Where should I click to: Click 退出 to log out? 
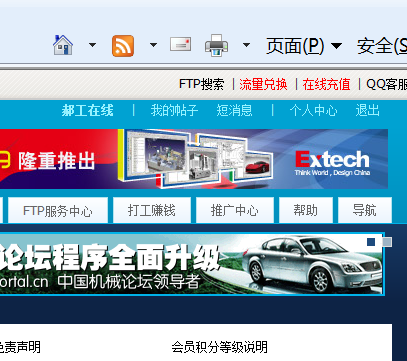pyautogui.click(x=367, y=110)
